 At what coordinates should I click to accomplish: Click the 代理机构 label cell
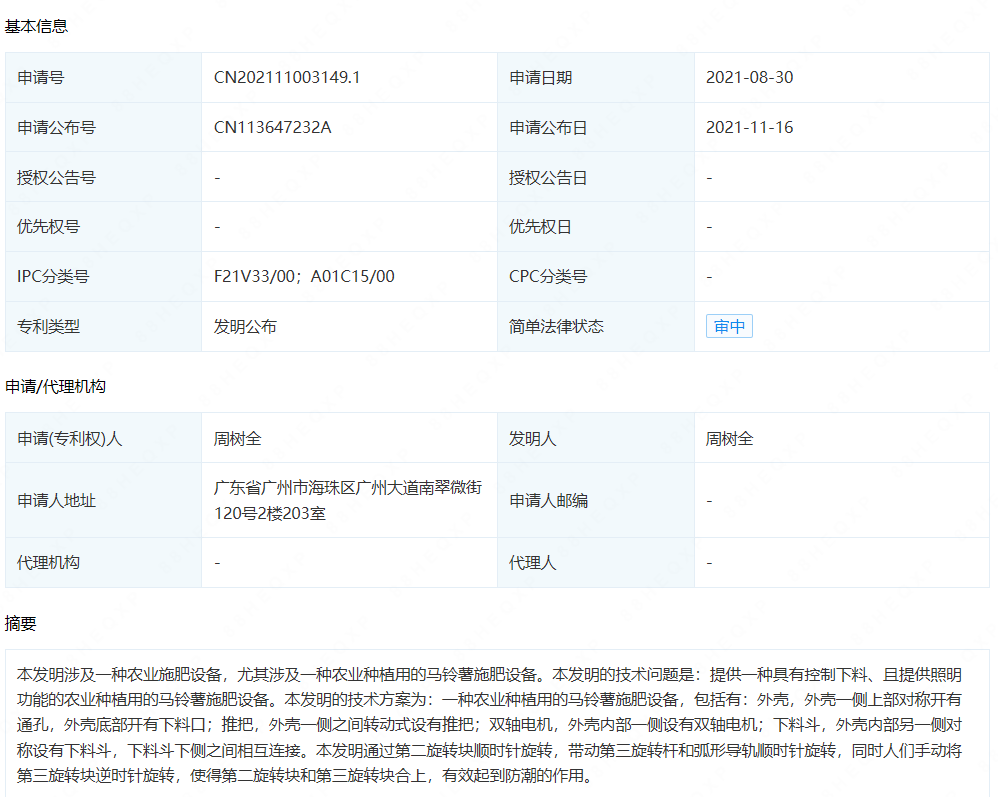point(104,563)
